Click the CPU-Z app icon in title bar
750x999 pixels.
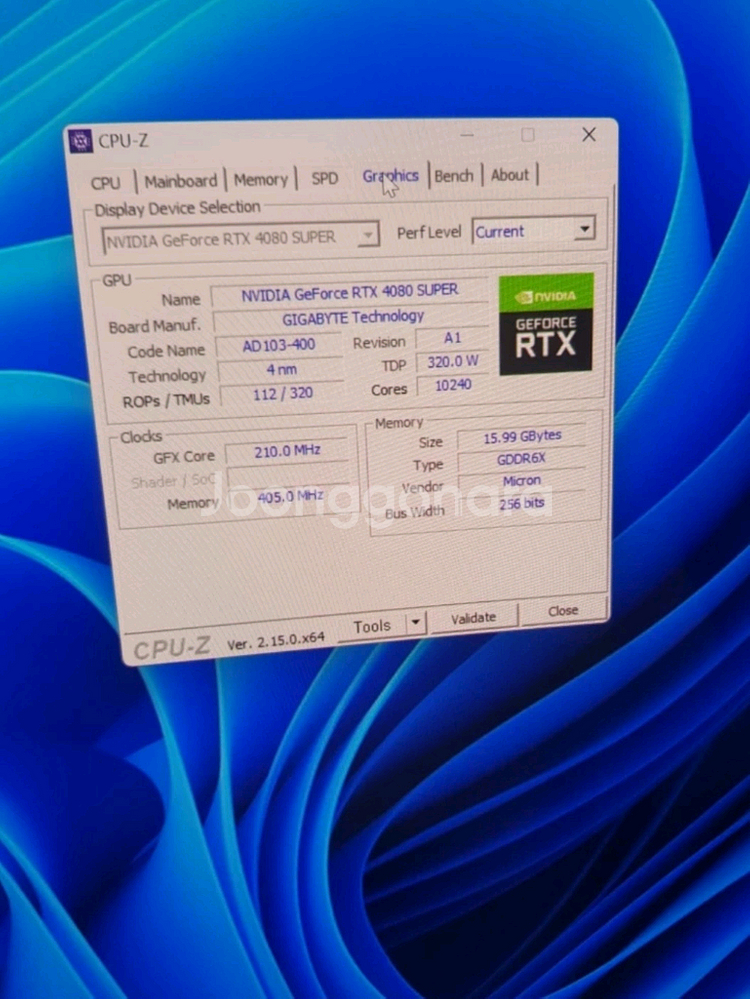tap(80, 141)
